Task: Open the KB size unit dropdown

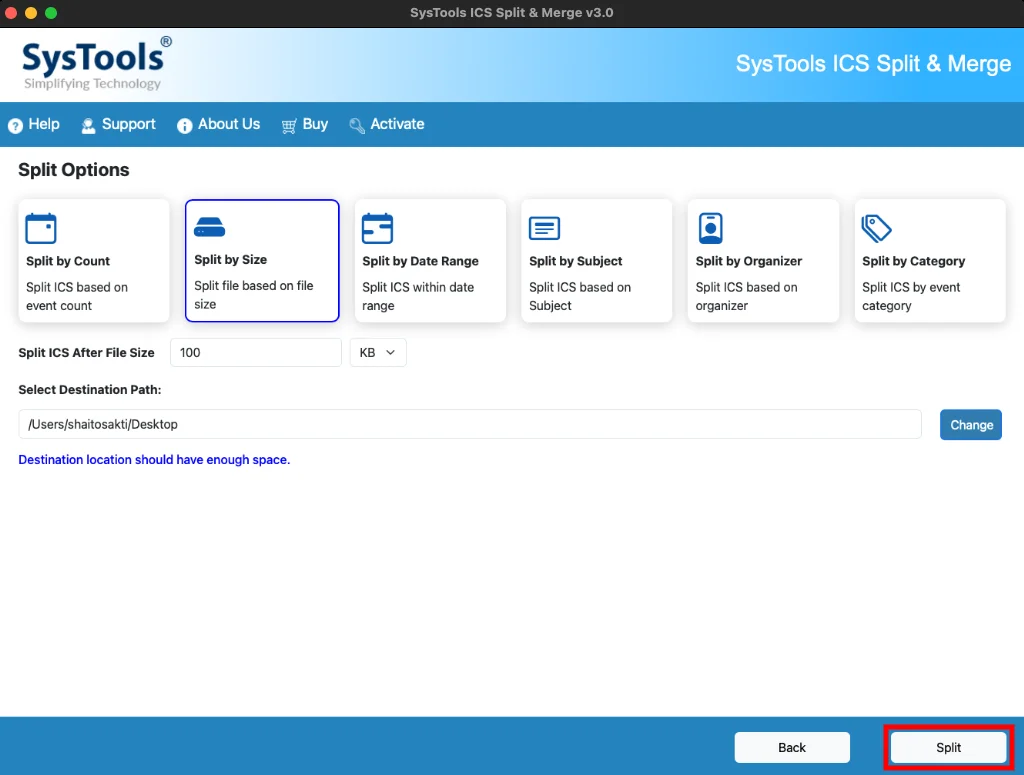Action: pos(378,353)
